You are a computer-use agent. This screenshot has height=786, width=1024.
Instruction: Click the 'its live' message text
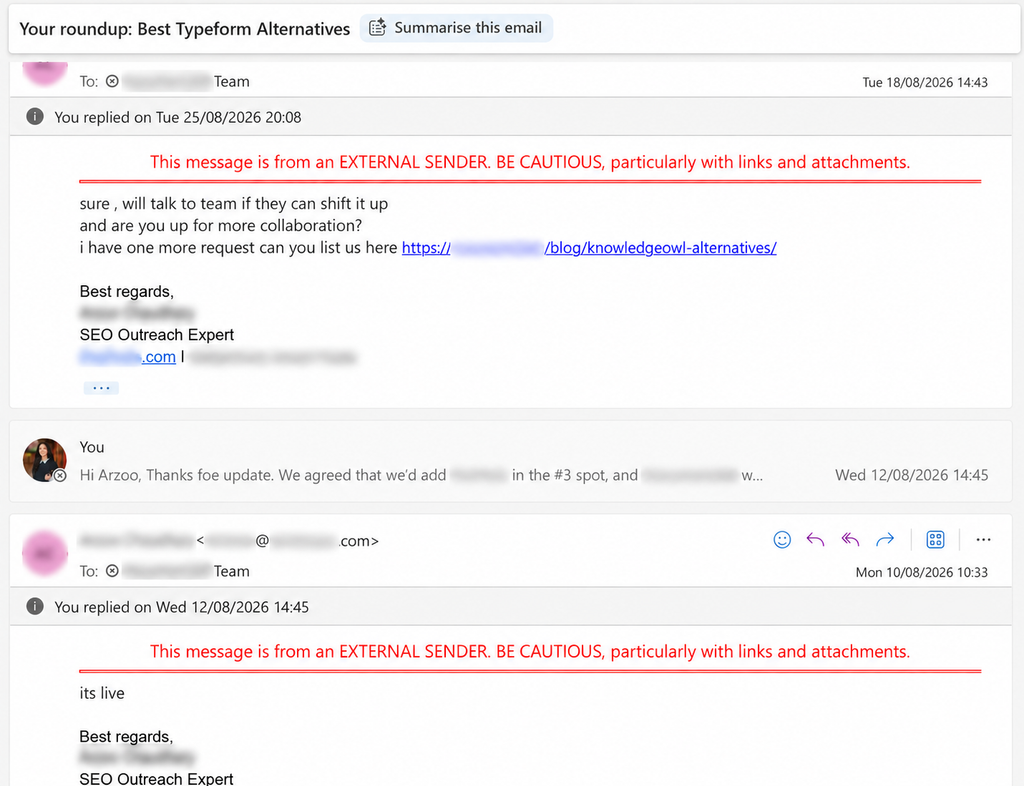click(102, 693)
